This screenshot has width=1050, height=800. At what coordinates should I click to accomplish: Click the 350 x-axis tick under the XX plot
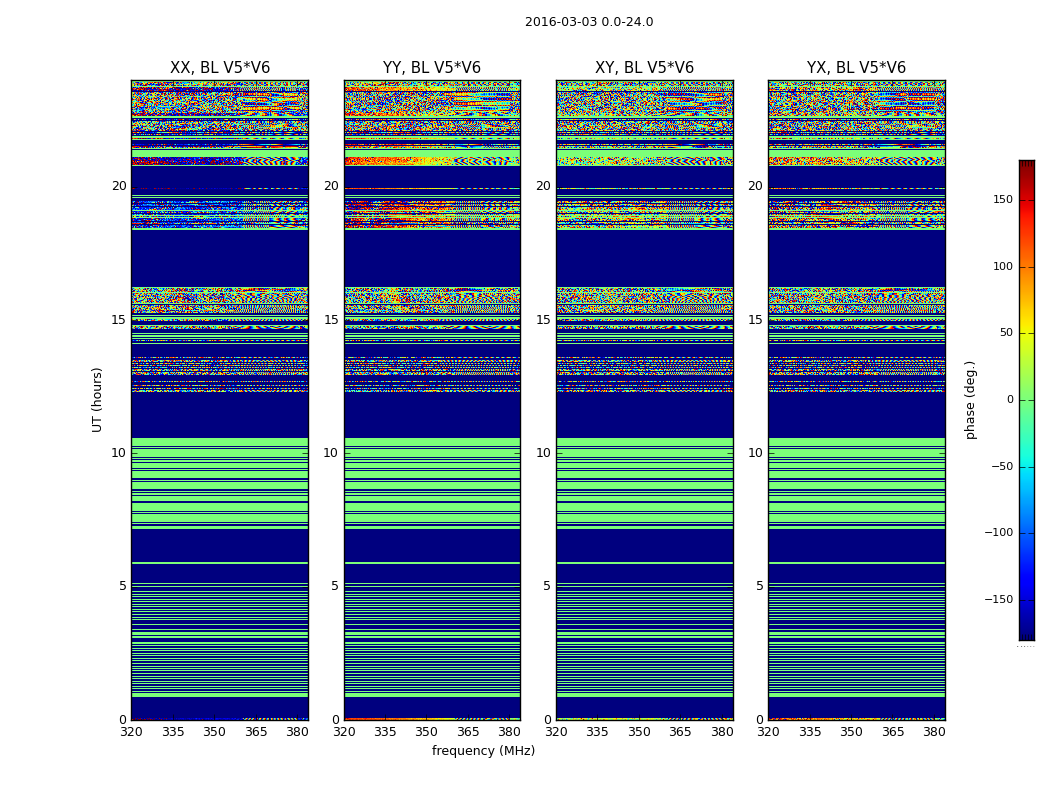214,732
